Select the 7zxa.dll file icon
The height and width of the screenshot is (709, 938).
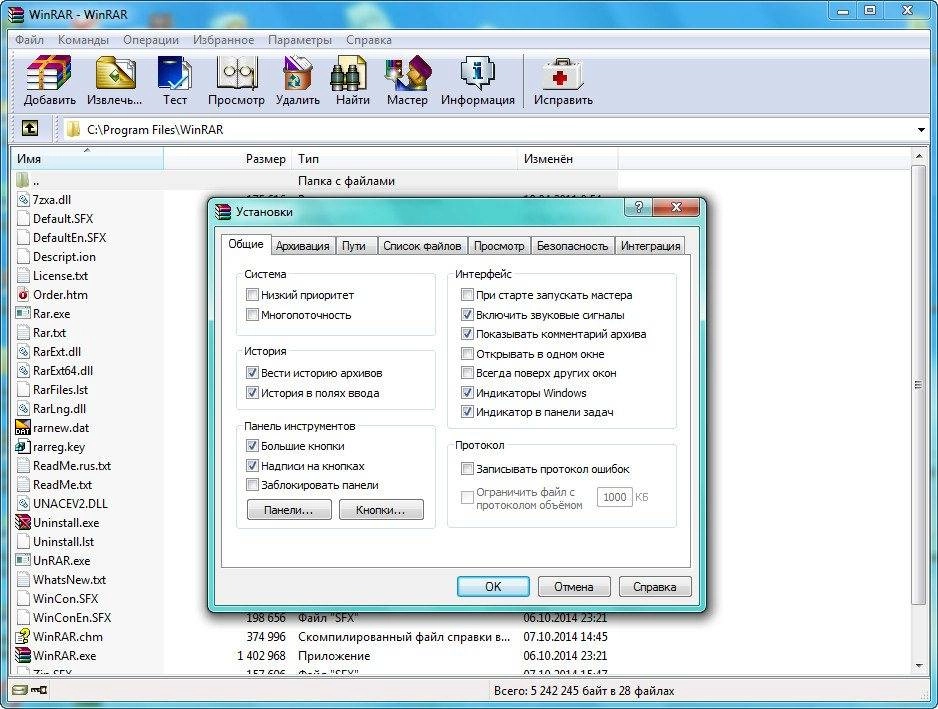click(x=23, y=199)
